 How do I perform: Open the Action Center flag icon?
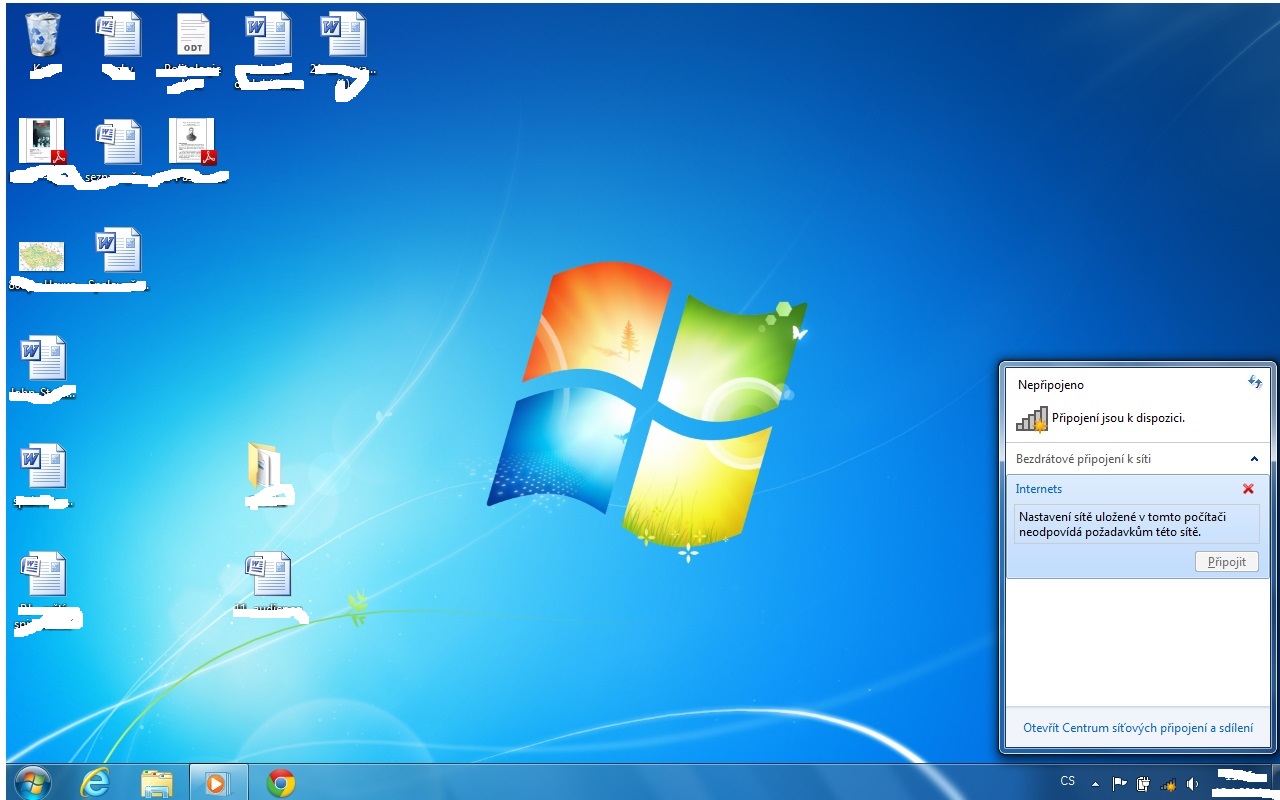click(1120, 783)
